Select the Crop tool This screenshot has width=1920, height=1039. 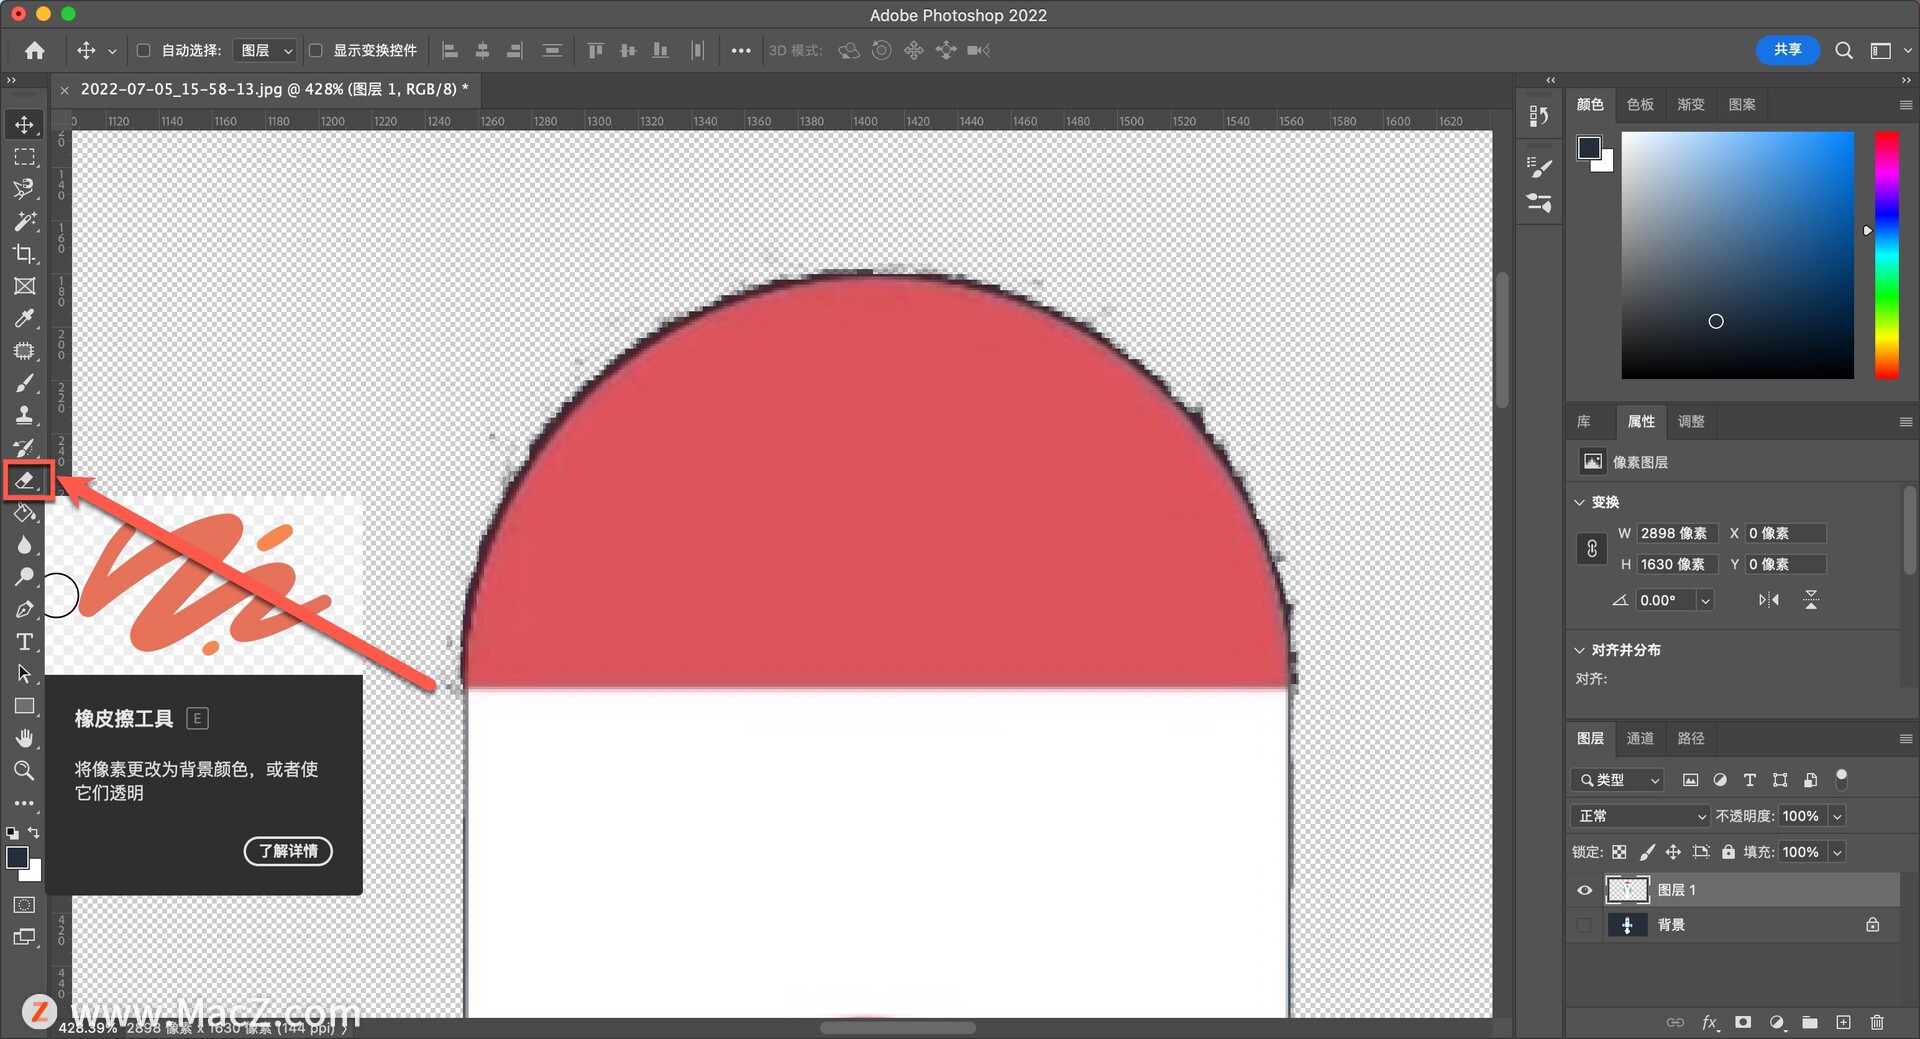pyautogui.click(x=24, y=254)
